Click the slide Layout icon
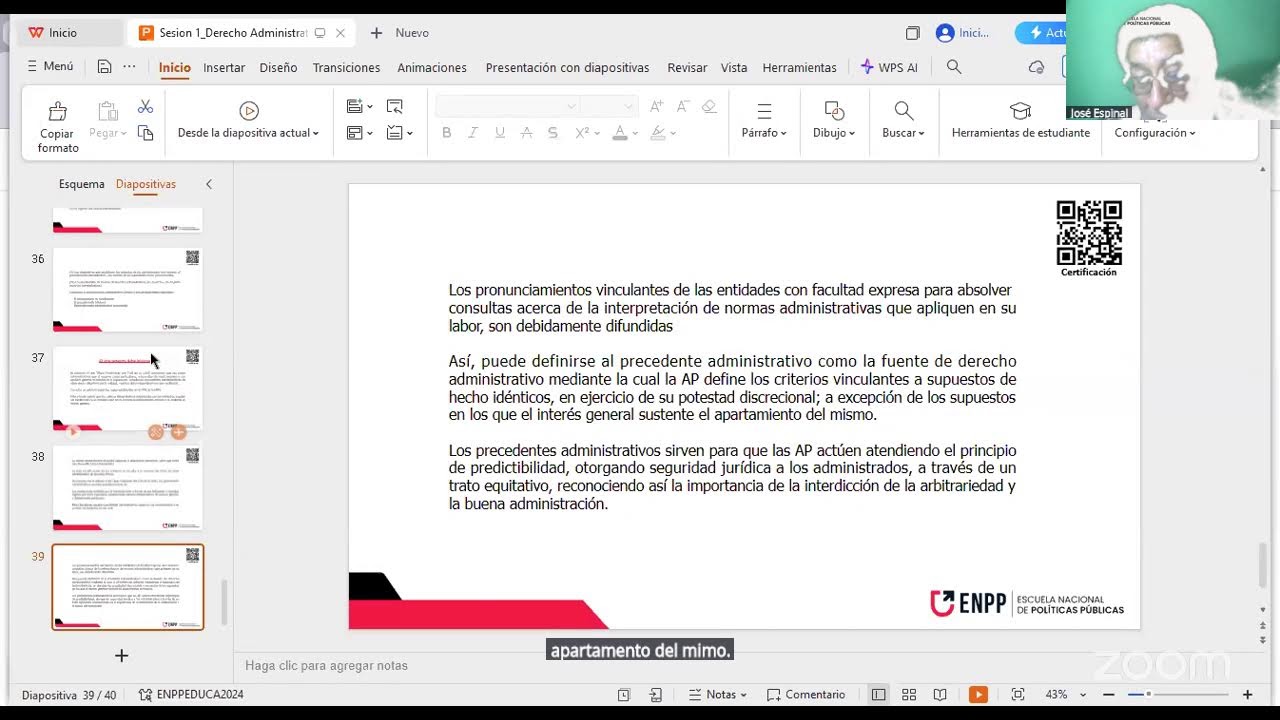Viewport: 1280px width, 720px height. [355, 133]
